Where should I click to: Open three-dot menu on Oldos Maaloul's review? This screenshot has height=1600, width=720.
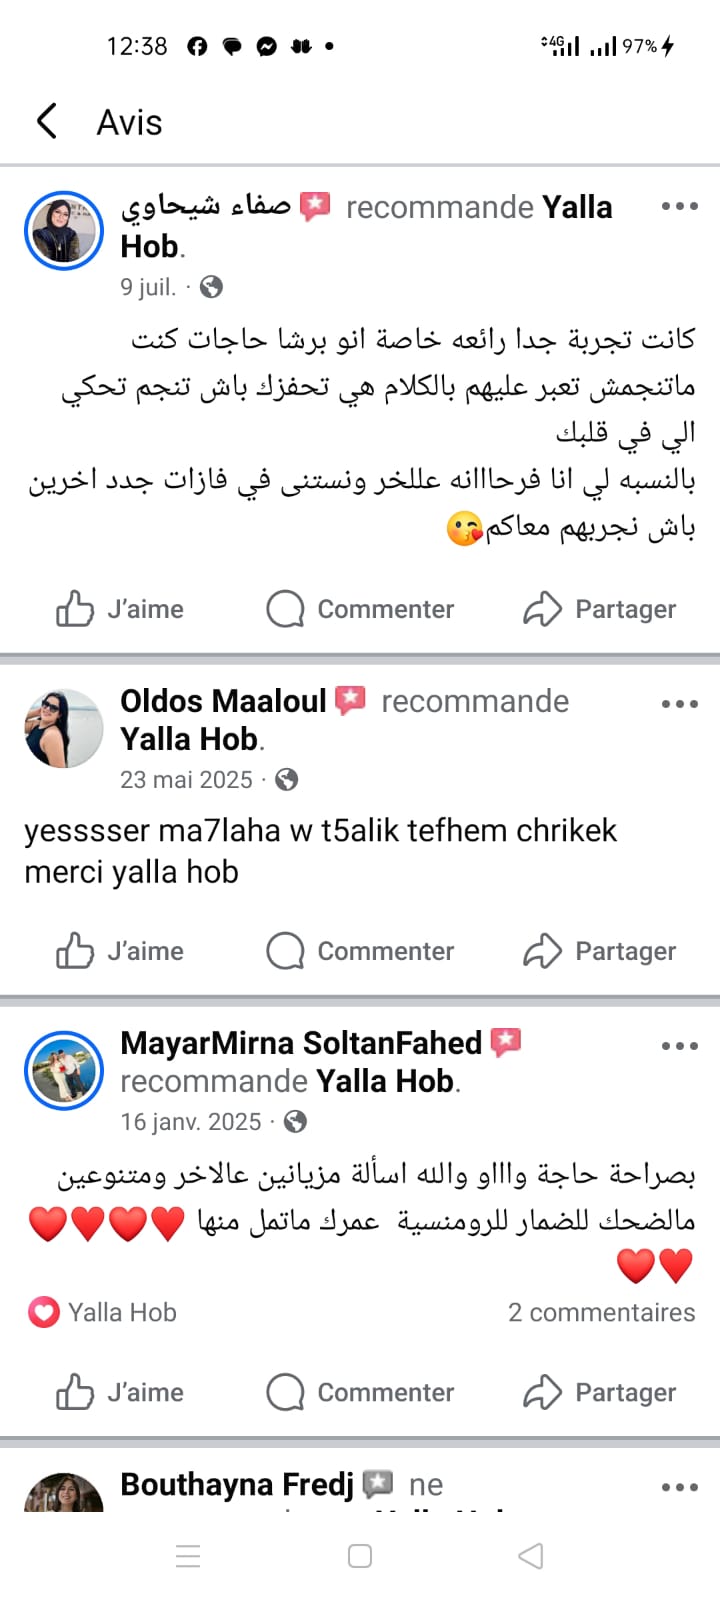679,704
